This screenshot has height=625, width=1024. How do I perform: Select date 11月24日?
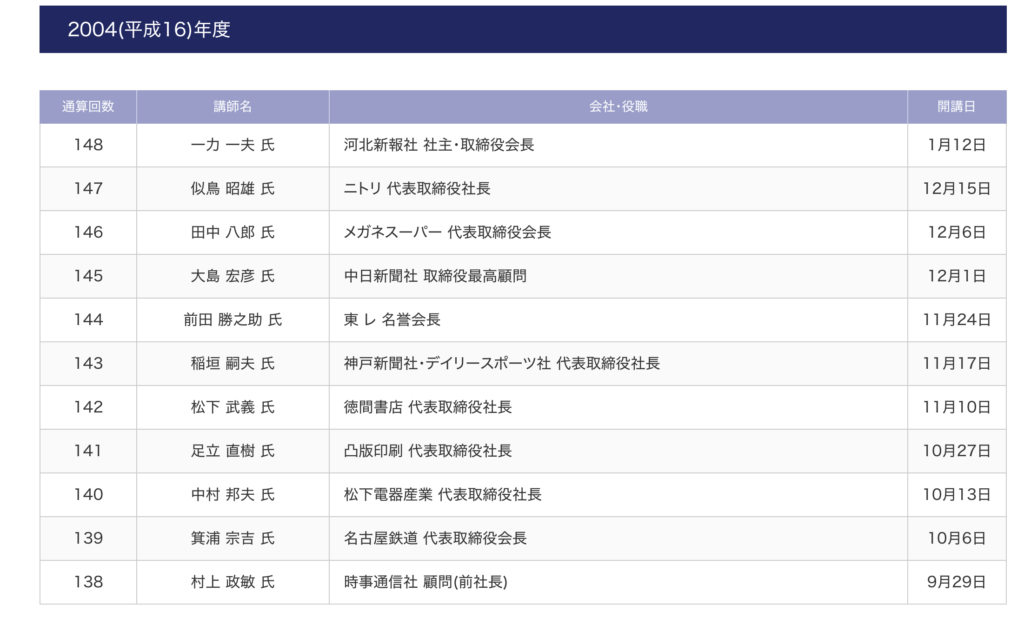(x=957, y=320)
